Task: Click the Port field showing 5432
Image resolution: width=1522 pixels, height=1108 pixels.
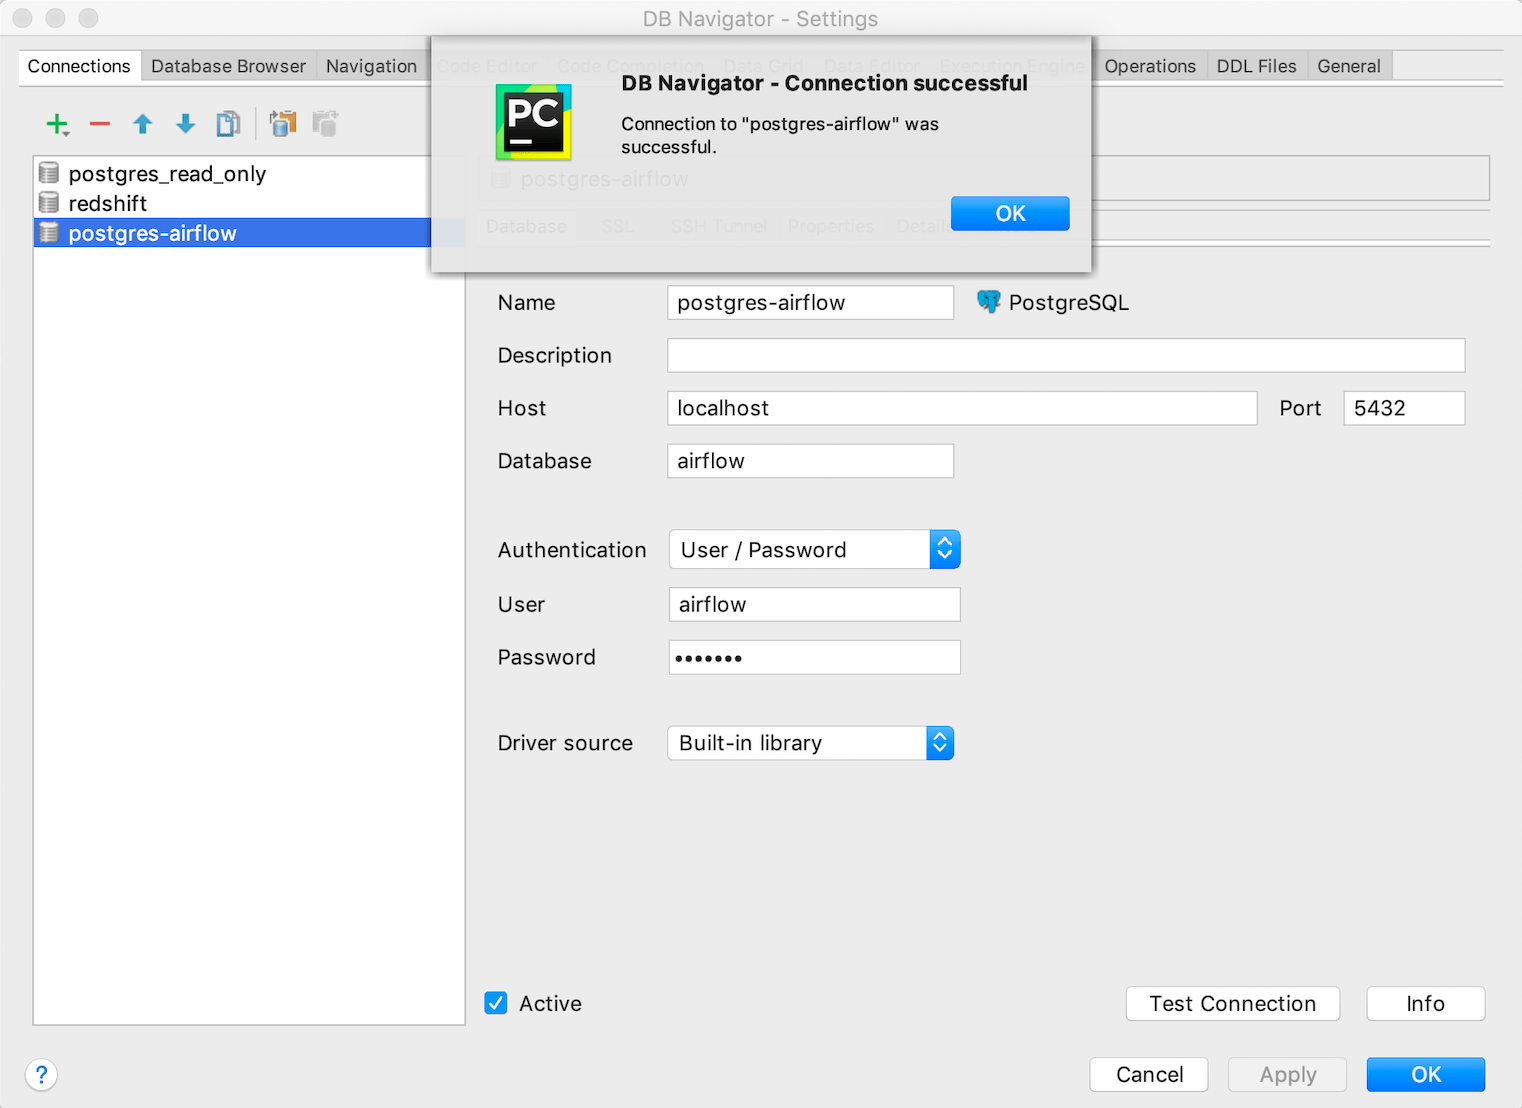Action: (x=1404, y=408)
